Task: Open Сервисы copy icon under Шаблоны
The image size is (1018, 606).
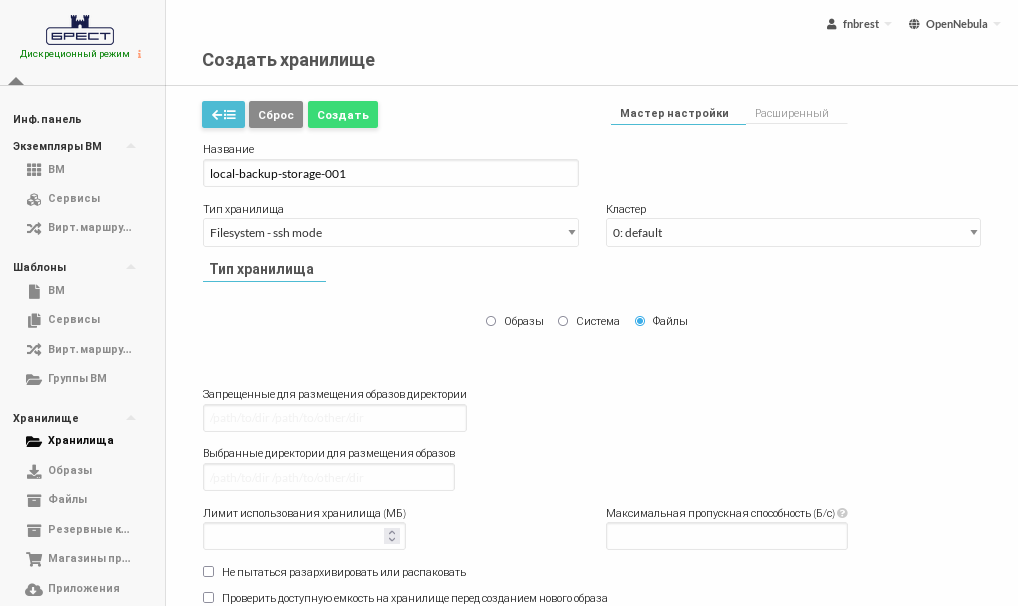Action: (34, 320)
